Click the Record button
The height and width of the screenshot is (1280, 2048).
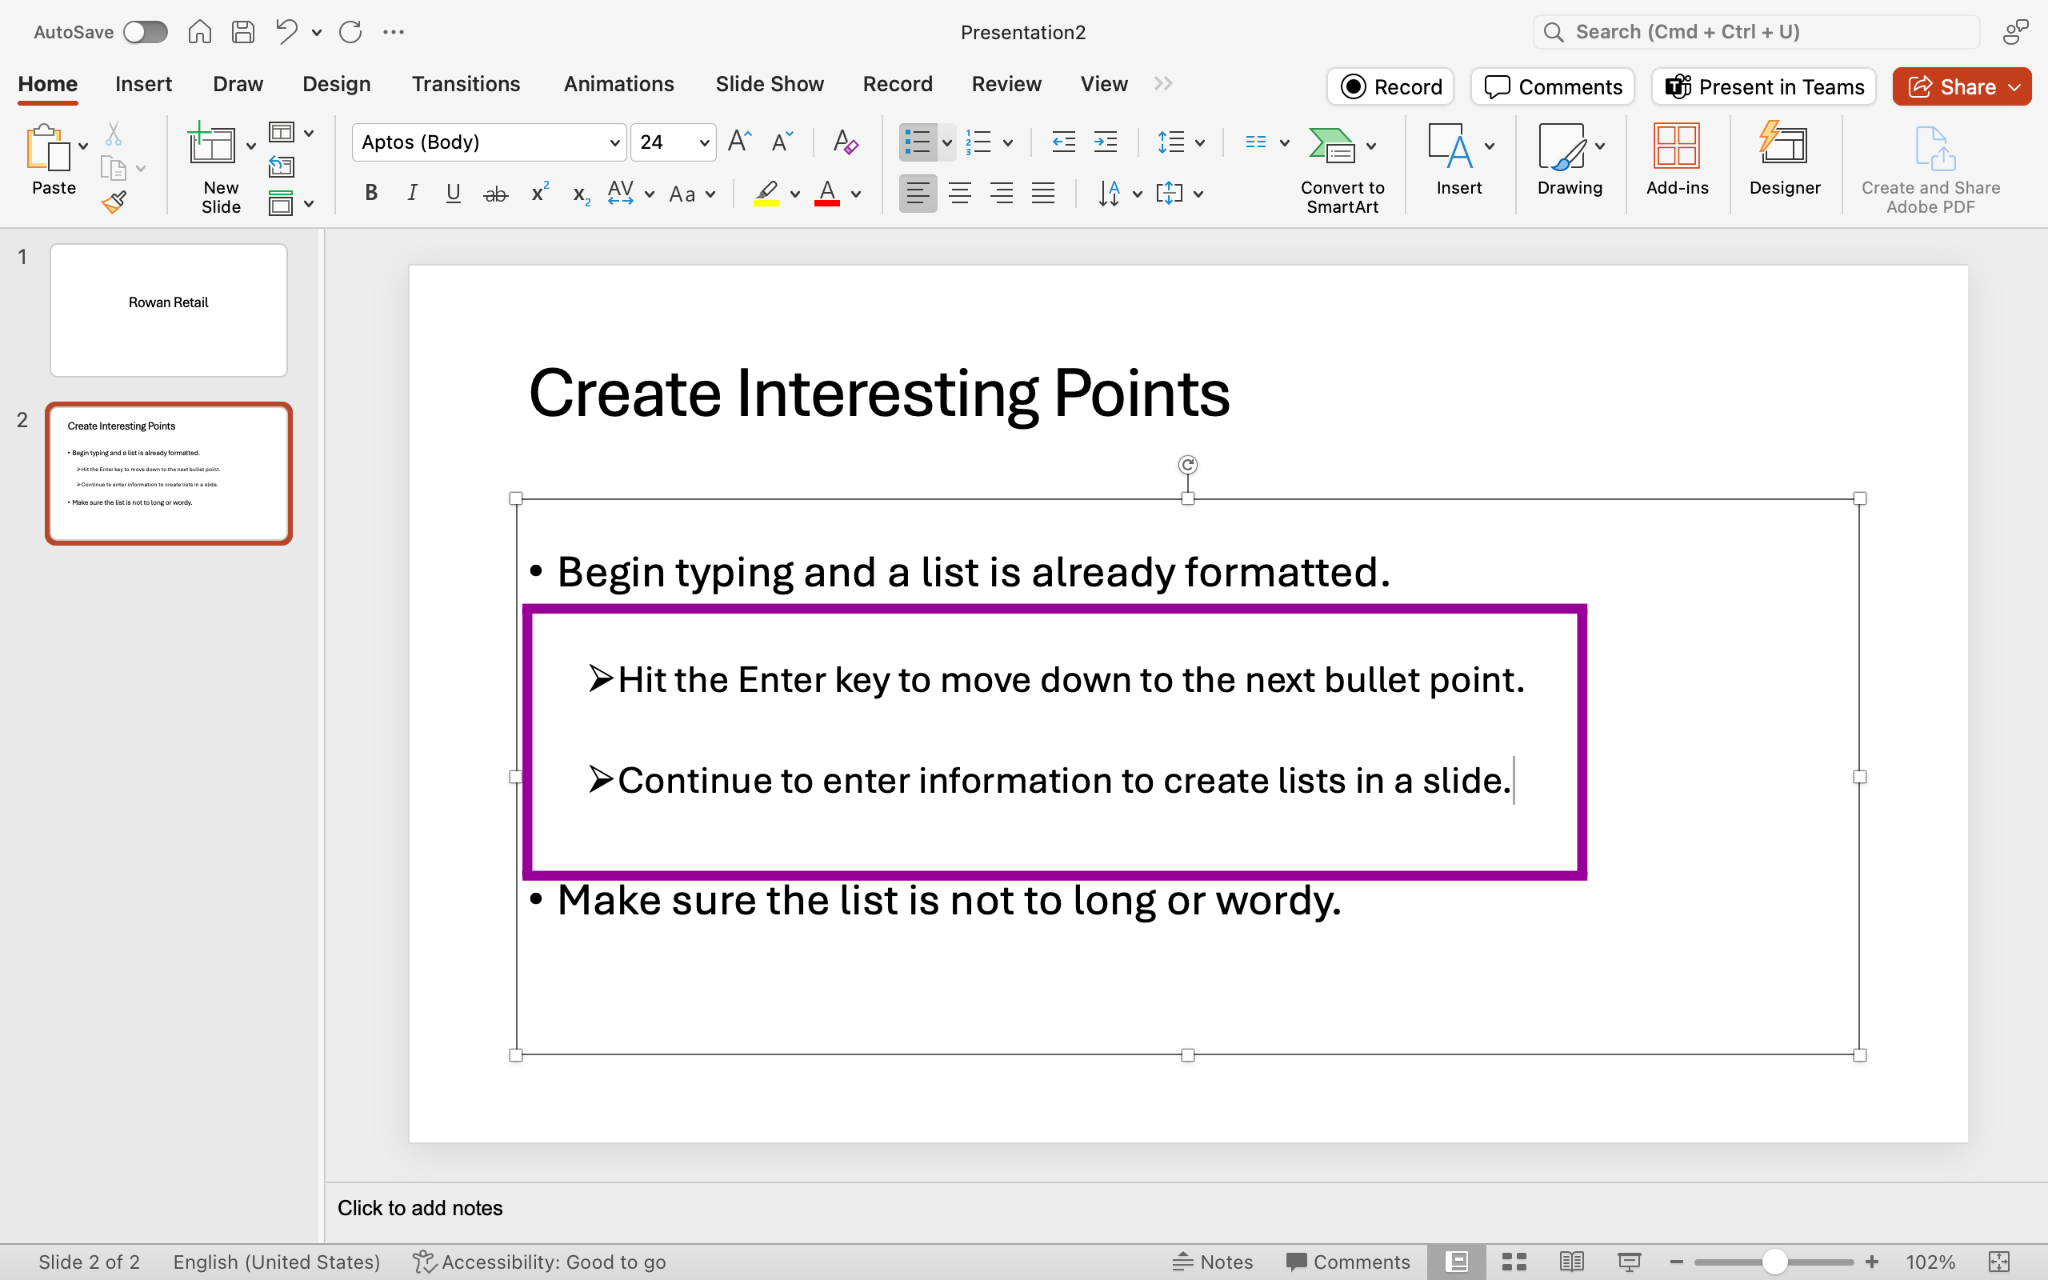coord(1390,87)
